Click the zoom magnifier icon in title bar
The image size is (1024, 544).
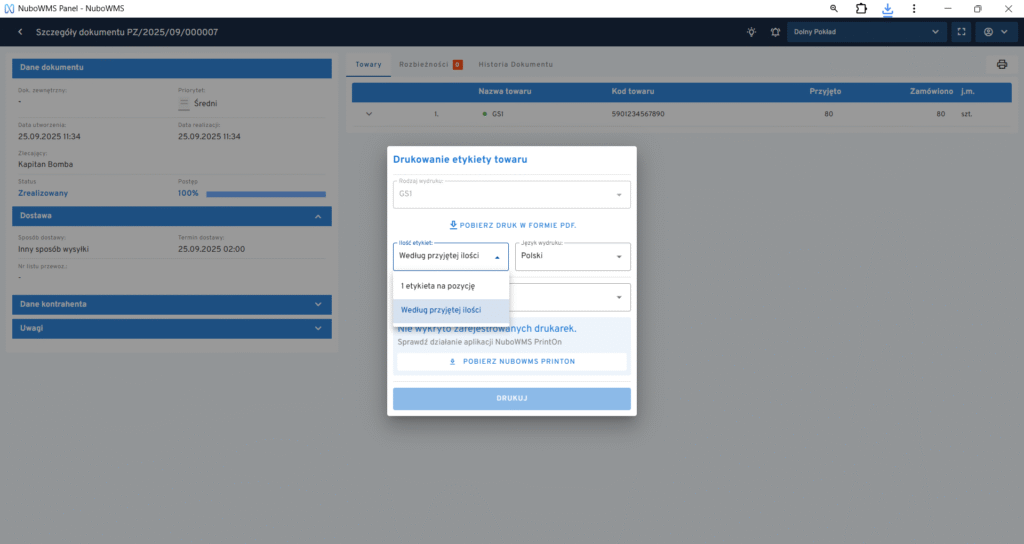[834, 8]
